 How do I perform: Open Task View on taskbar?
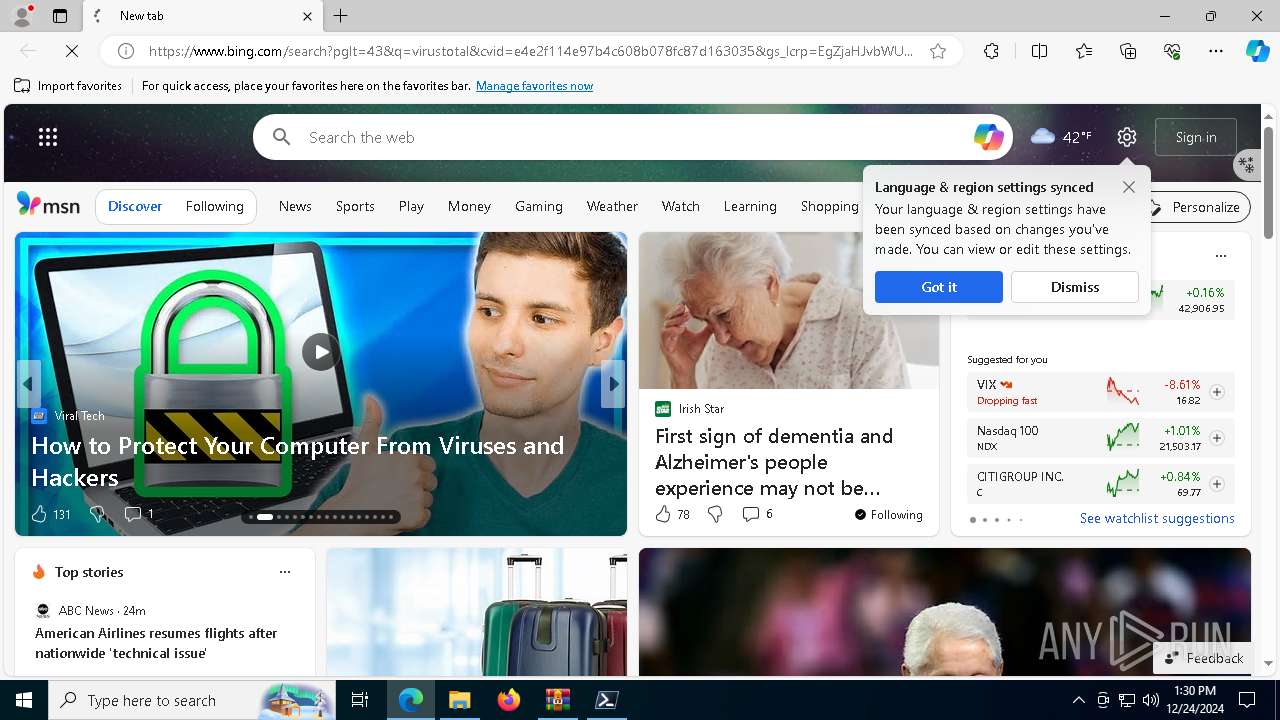(360, 700)
